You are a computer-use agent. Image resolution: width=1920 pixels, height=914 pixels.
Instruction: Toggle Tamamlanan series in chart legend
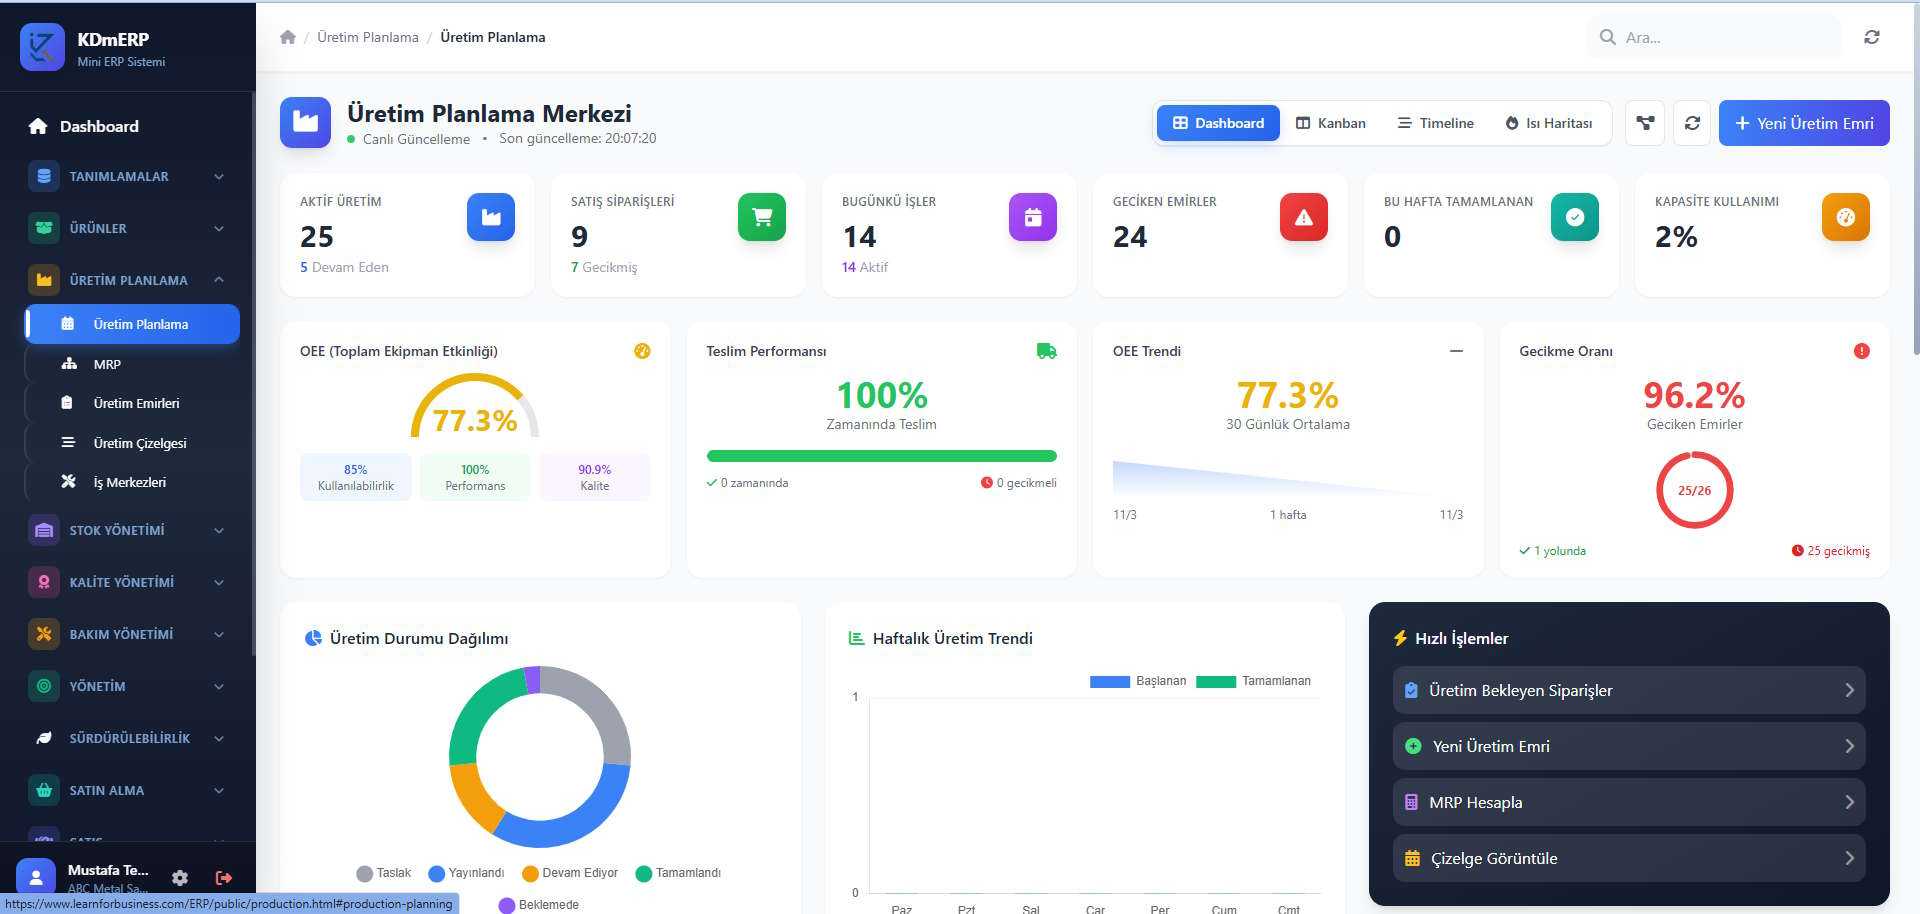(1254, 681)
